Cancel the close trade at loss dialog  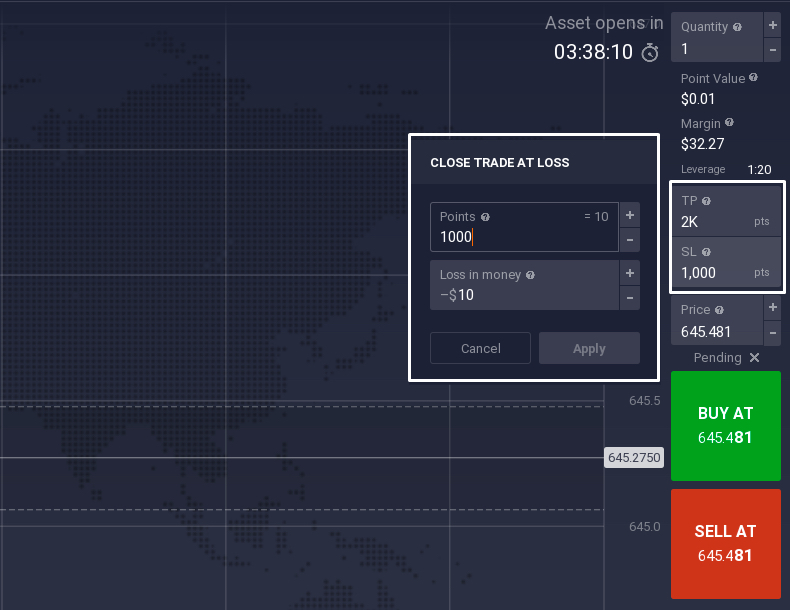[x=480, y=348]
